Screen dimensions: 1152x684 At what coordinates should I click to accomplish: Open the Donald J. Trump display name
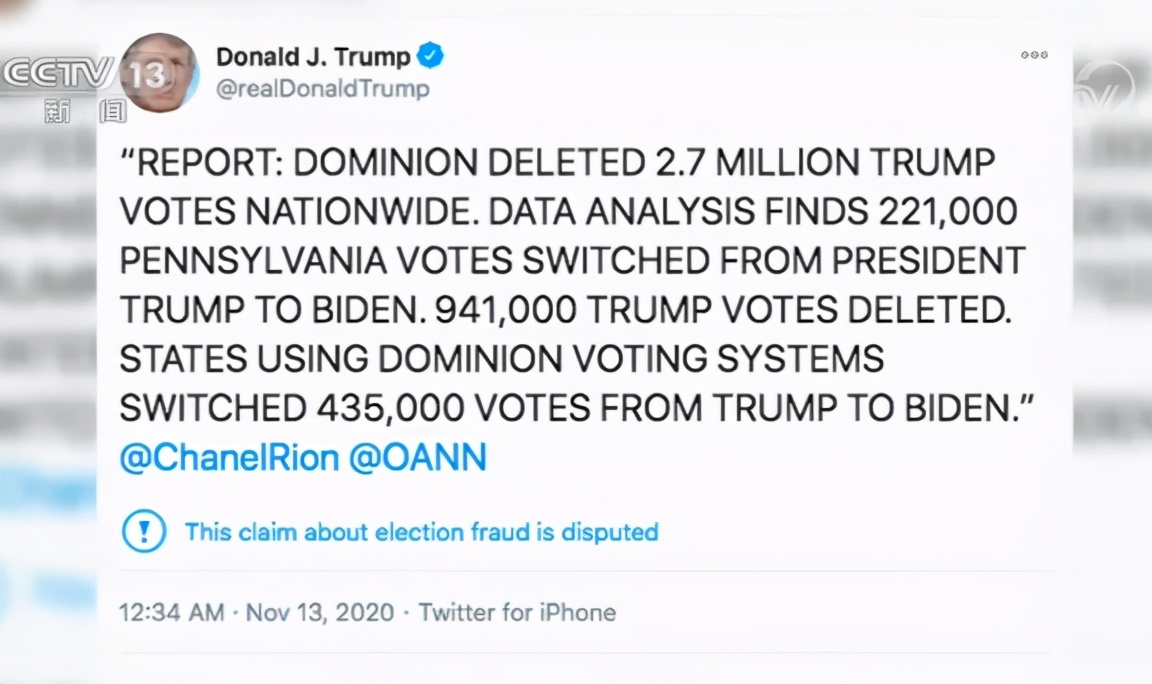pos(313,56)
